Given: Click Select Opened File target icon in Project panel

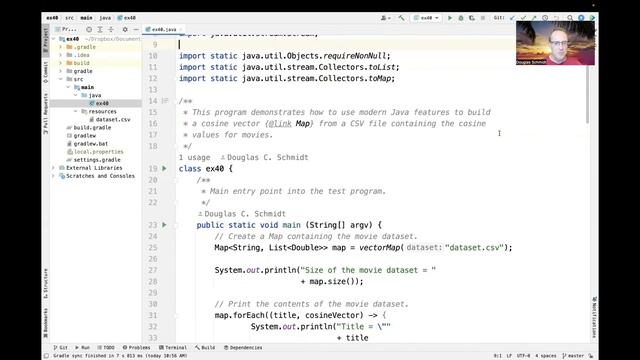Looking at the screenshot, I should coord(89,29).
